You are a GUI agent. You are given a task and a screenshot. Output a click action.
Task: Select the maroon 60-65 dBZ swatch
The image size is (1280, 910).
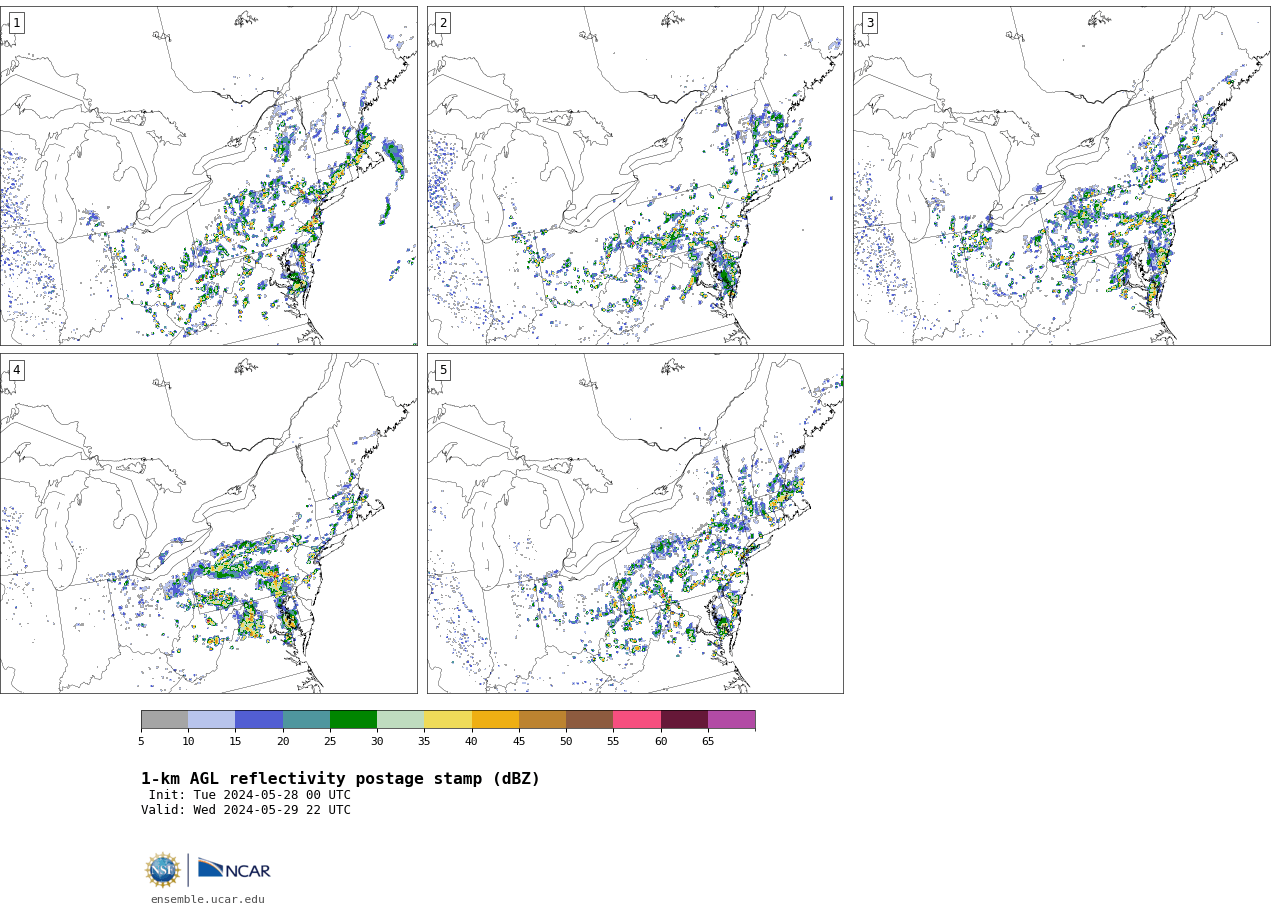pyautogui.click(x=684, y=720)
